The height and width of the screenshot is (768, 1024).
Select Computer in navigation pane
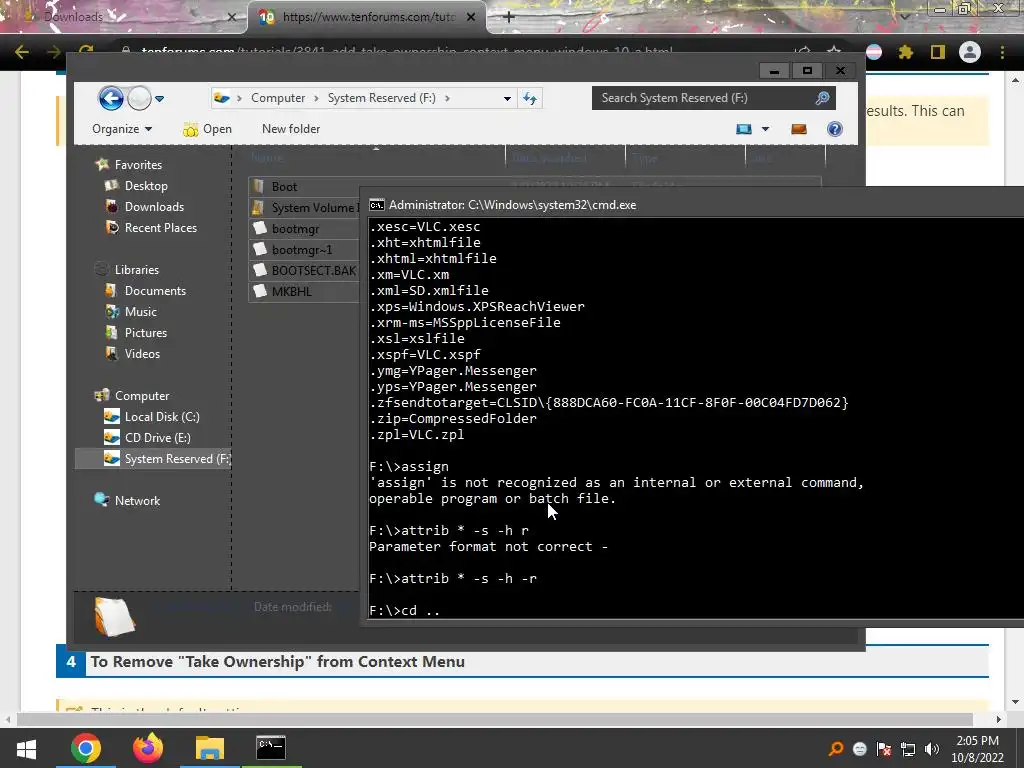coord(132,395)
